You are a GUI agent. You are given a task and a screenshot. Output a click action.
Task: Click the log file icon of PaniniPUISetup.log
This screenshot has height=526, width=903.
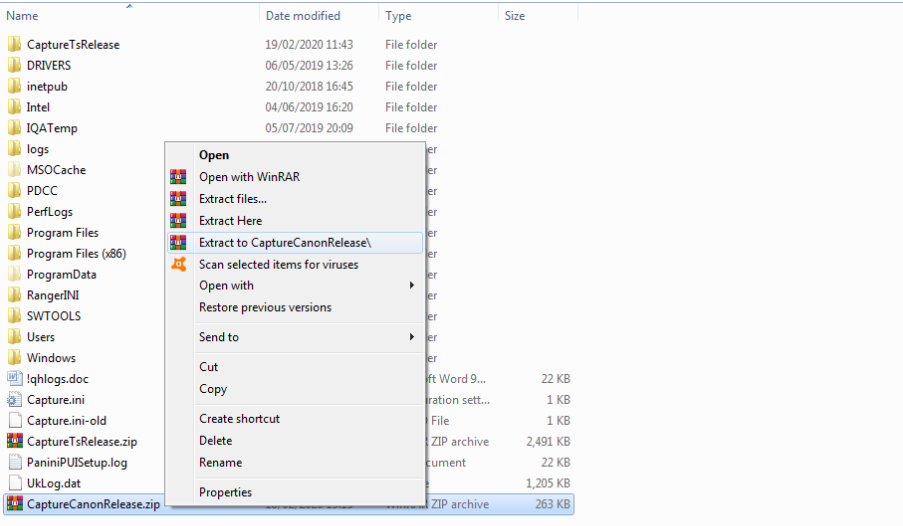[16, 462]
